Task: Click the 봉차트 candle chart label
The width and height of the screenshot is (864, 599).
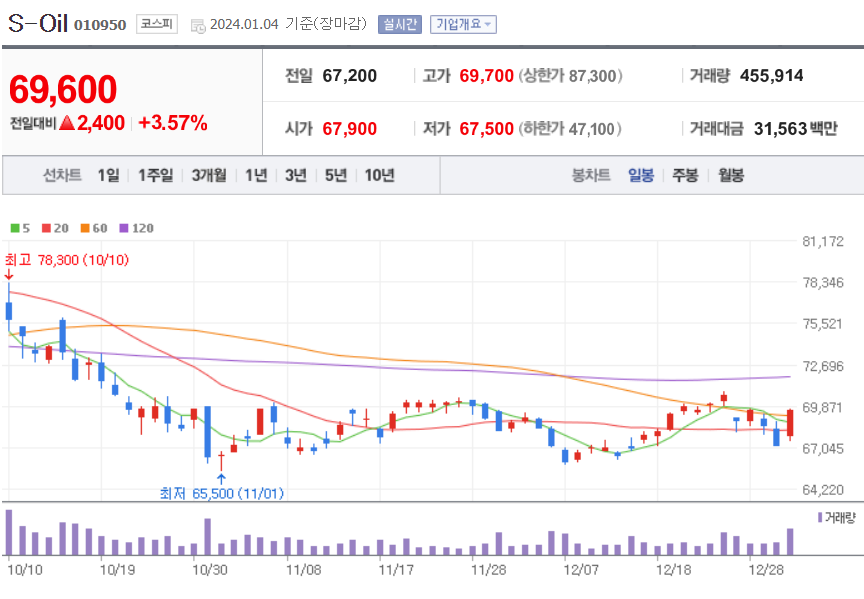Action: click(591, 175)
